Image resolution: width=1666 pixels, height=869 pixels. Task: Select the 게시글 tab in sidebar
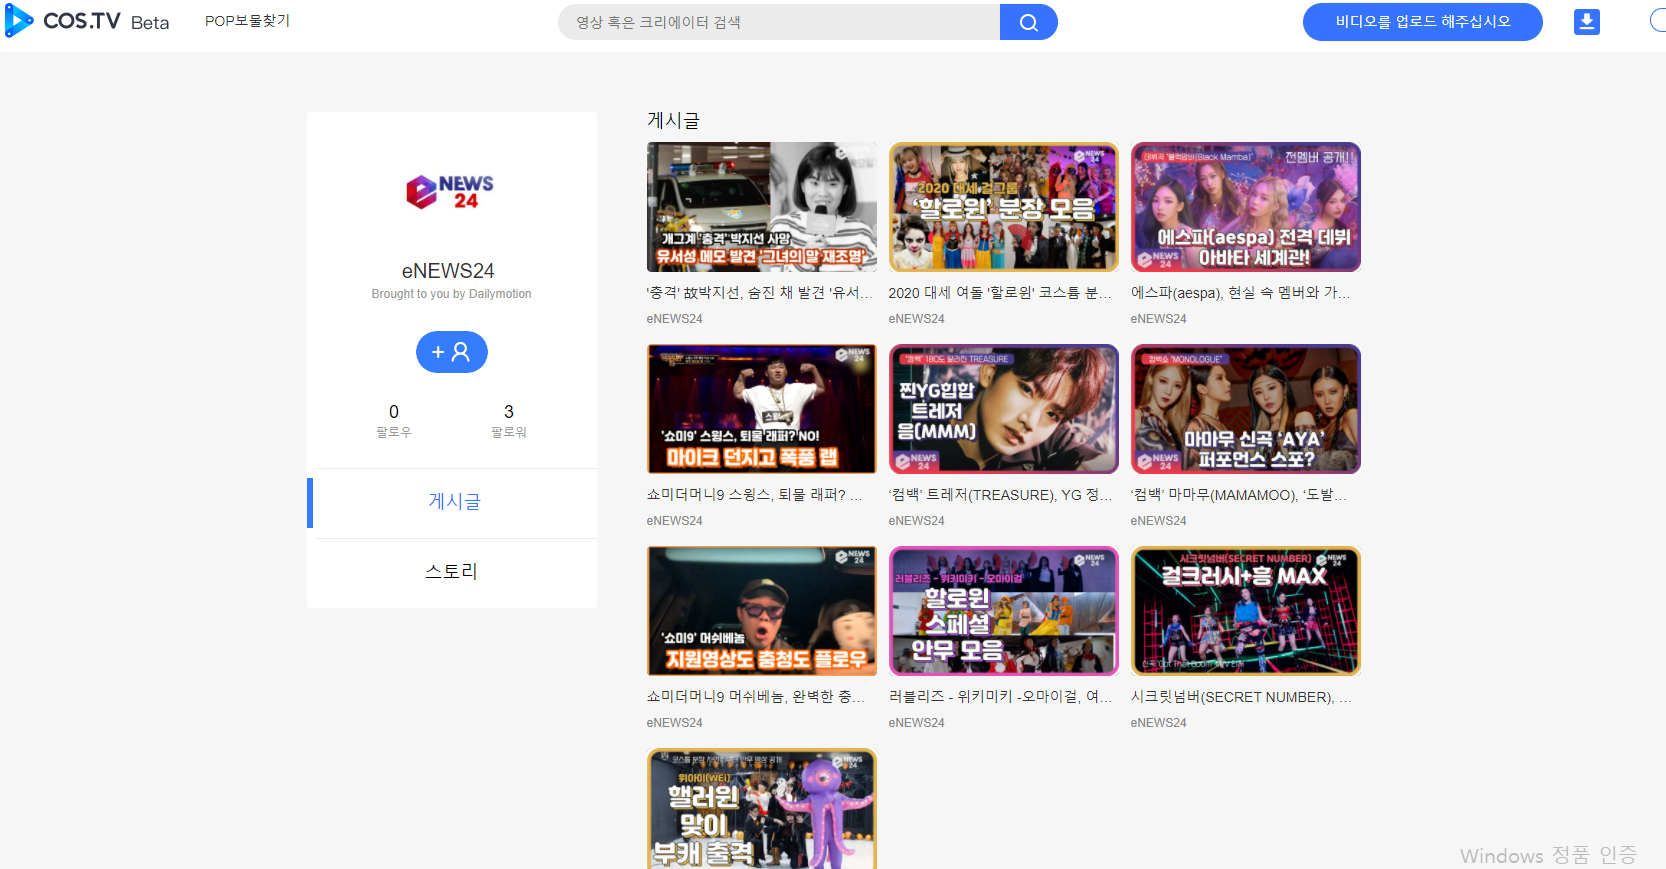[x=454, y=502]
